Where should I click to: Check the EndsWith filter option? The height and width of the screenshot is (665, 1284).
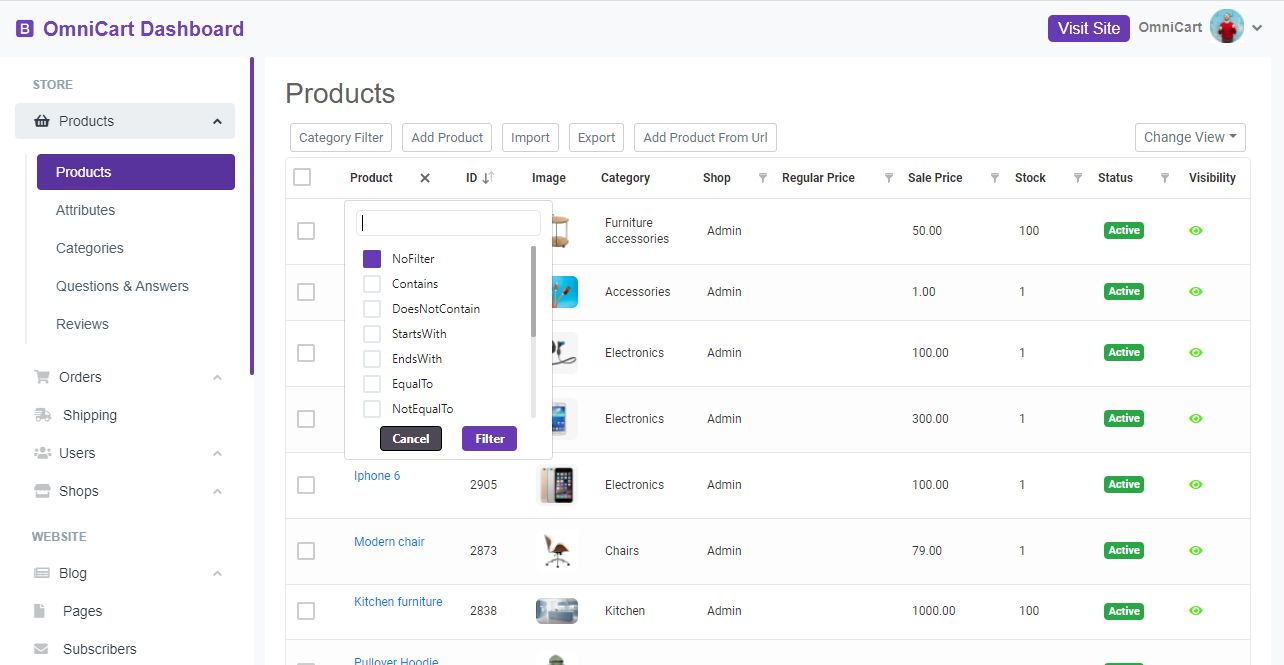coord(372,359)
